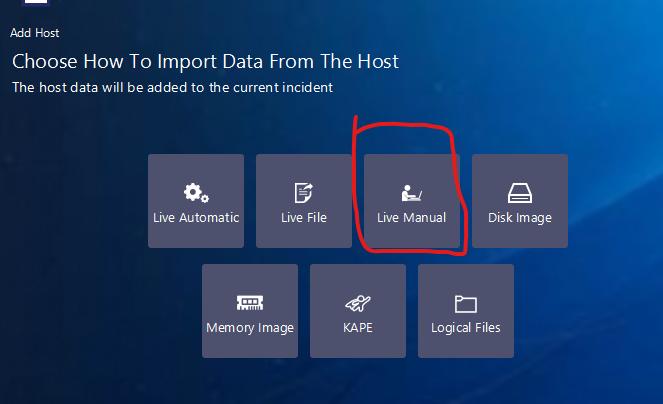Click the Choose How To Import Data heading
663x404 pixels.
point(205,62)
